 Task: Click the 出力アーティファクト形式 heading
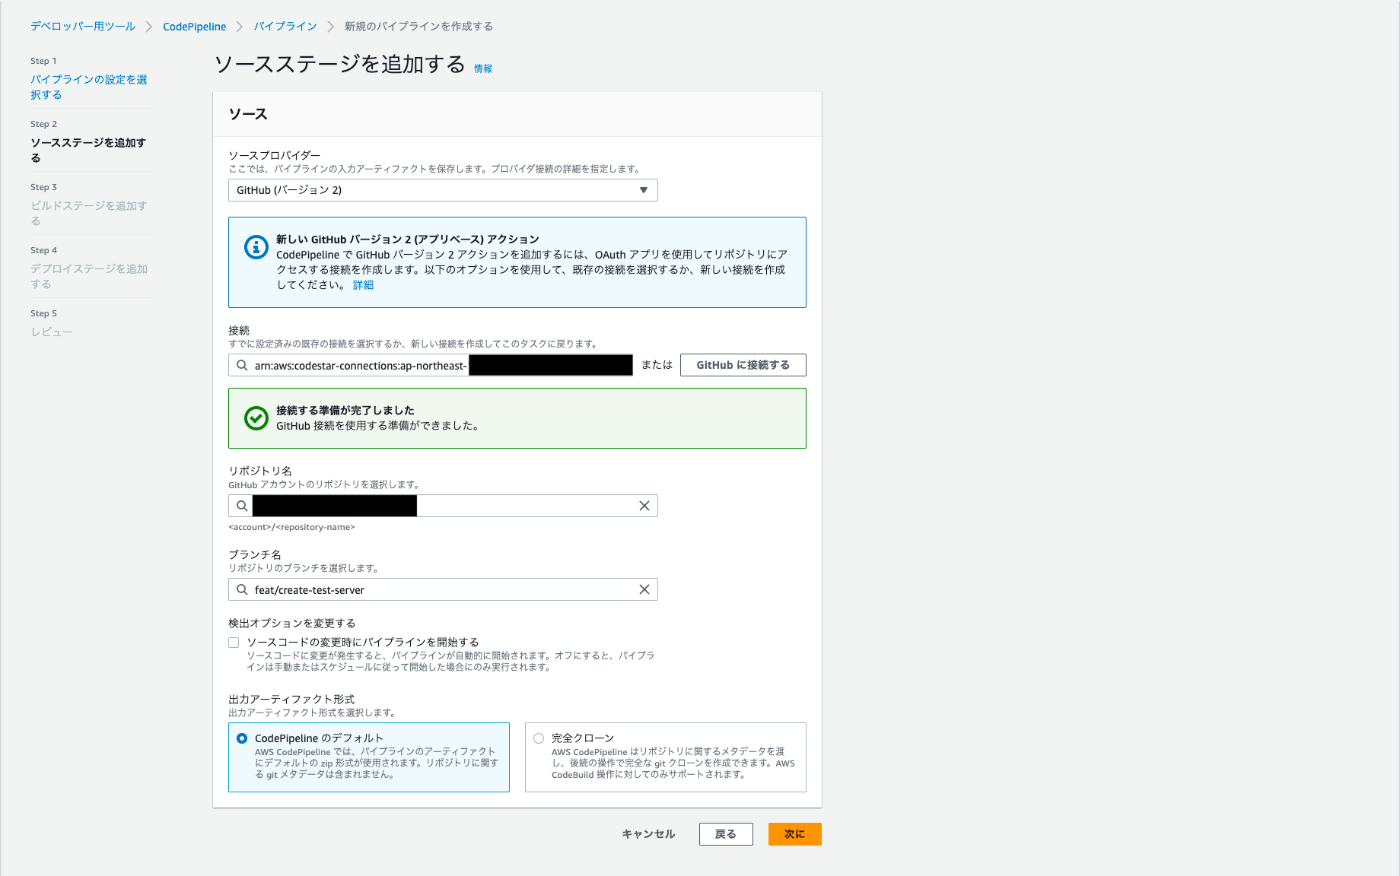291,699
